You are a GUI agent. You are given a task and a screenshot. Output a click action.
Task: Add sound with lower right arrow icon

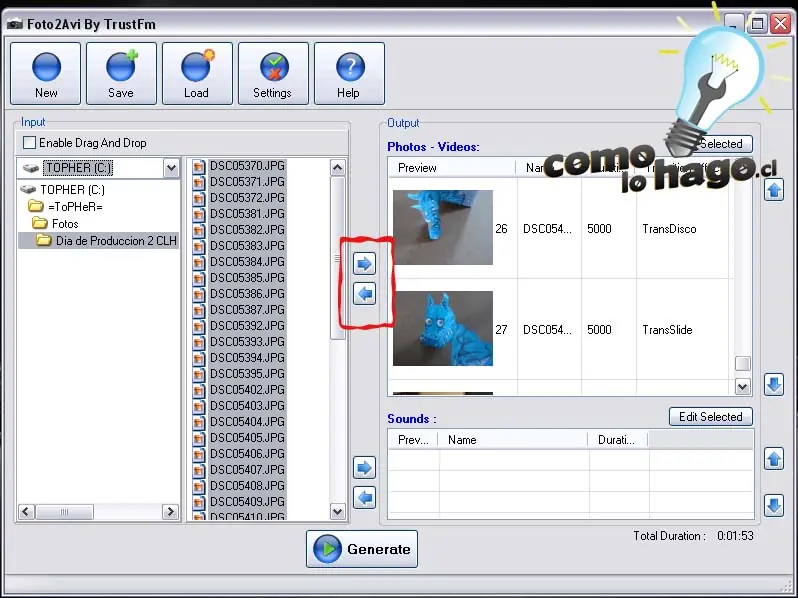click(x=364, y=468)
